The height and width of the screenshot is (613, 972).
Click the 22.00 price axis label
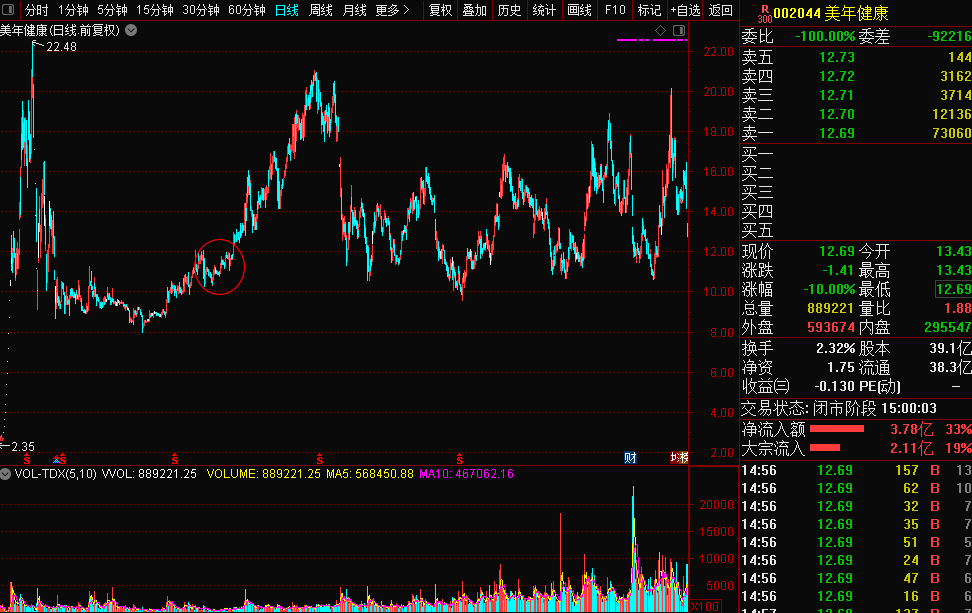coord(718,52)
